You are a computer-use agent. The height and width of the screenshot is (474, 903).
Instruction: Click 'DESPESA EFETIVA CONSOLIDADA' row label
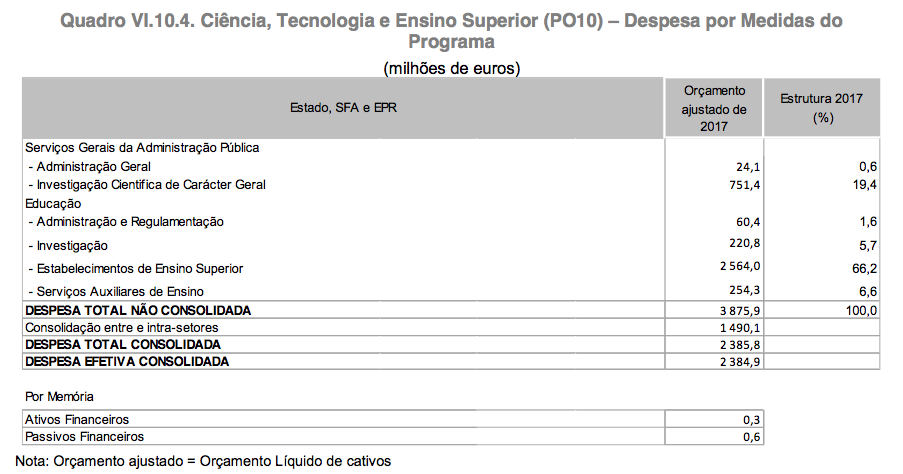tap(127, 360)
